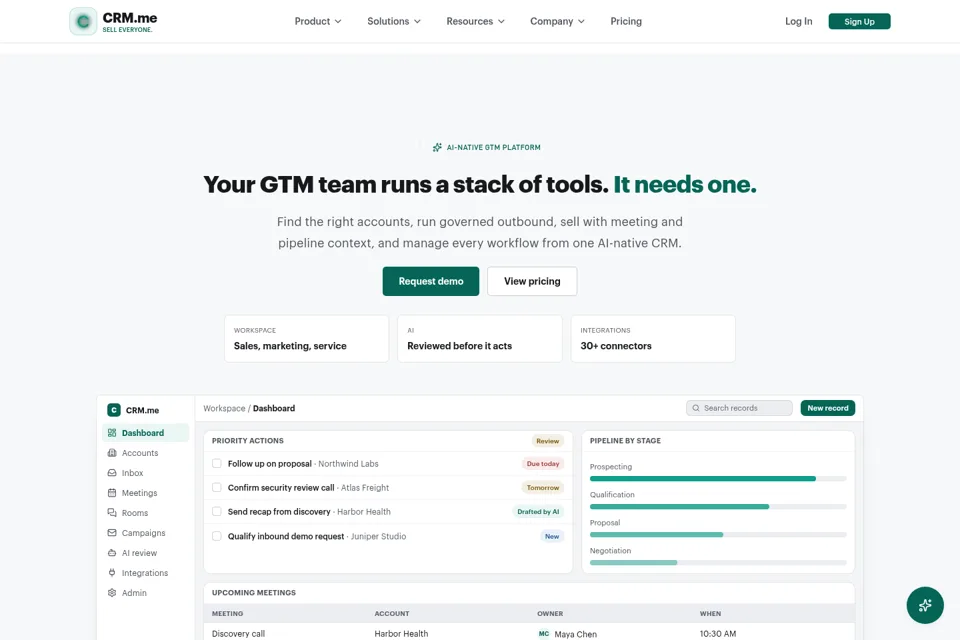This screenshot has width=960, height=640.
Task: Click the Inbox tray icon in sidebar
Action: pos(112,473)
